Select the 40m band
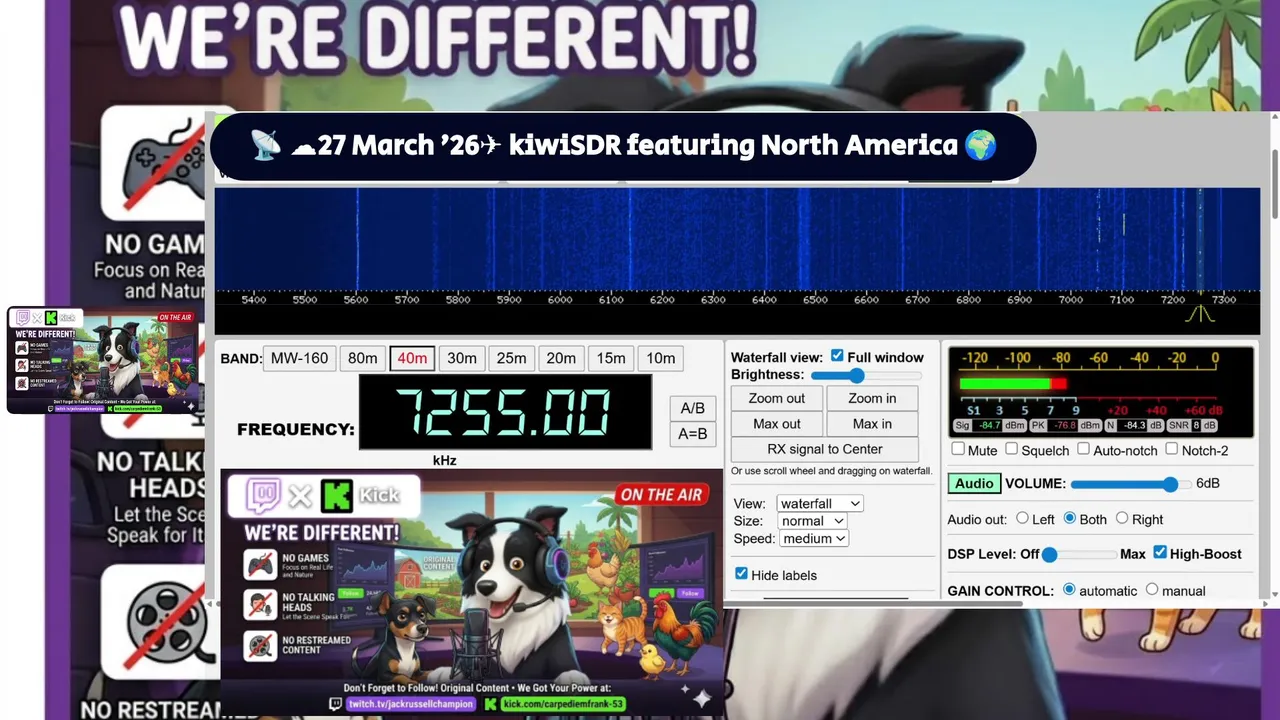The height and width of the screenshot is (720, 1280). (412, 358)
